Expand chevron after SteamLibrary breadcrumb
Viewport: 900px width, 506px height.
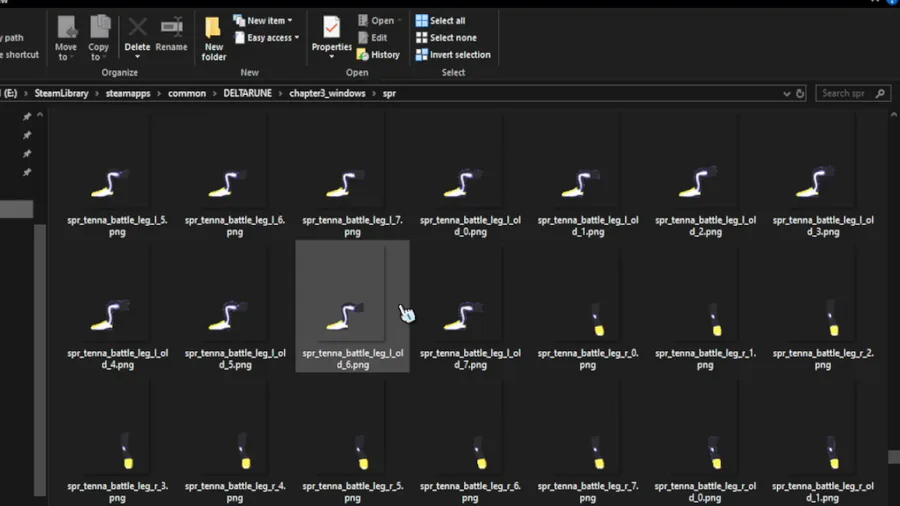97,94
